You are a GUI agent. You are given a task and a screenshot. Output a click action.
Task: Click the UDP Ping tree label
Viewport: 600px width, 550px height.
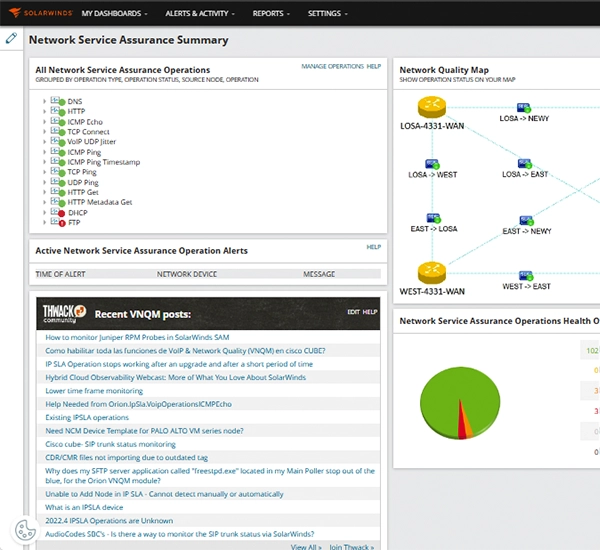(83, 182)
